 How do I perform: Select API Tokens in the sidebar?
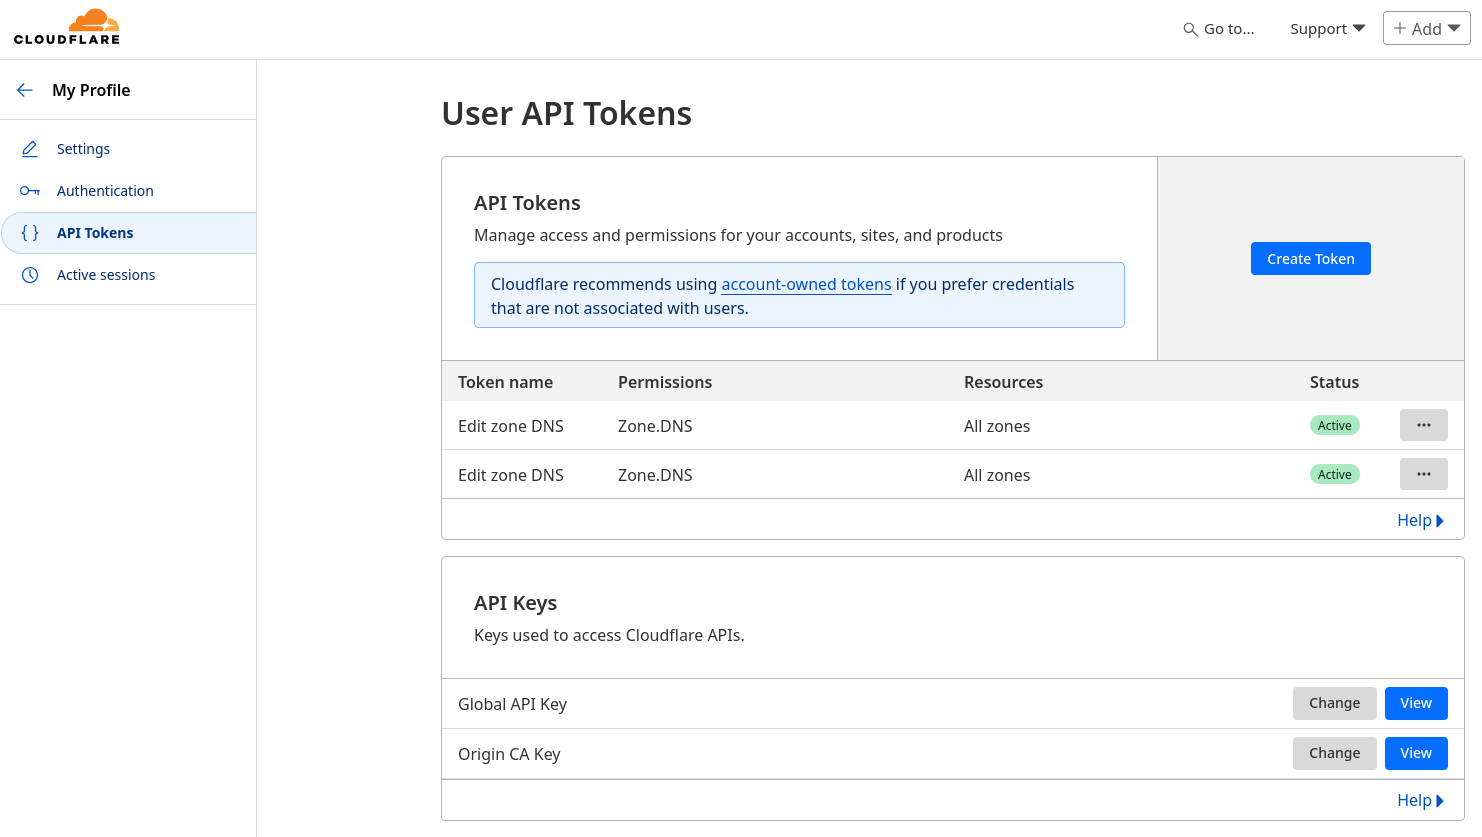pyautogui.click(x=128, y=233)
